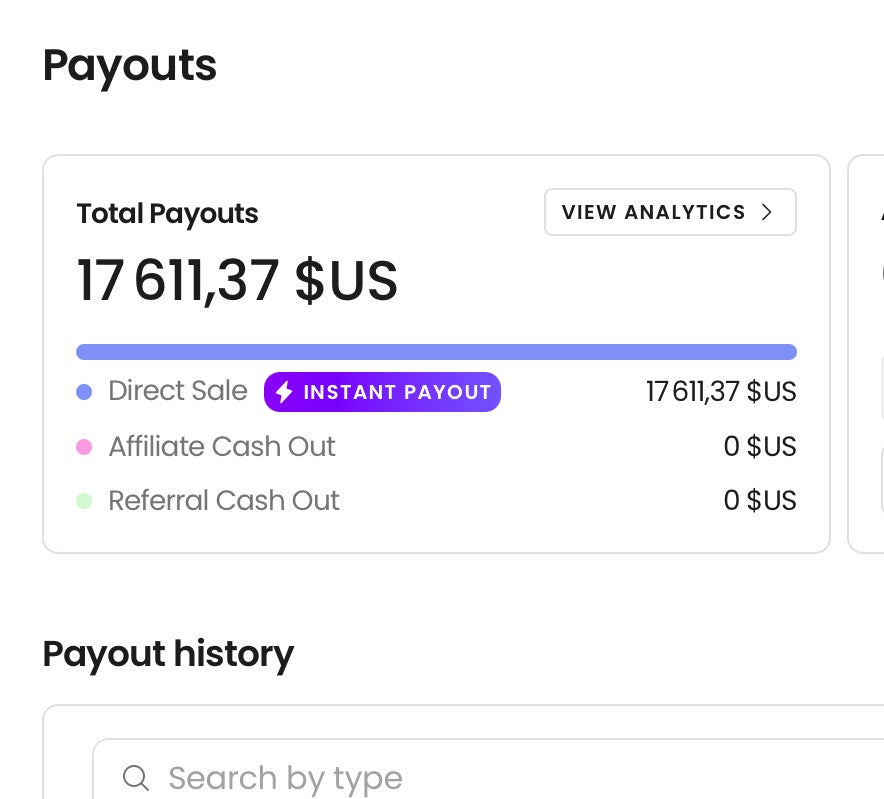Click the magnifying glass search icon

pos(136,778)
